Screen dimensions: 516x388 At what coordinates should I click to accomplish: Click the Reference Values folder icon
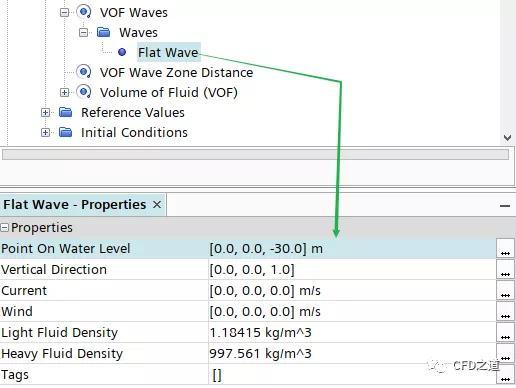coord(66,112)
